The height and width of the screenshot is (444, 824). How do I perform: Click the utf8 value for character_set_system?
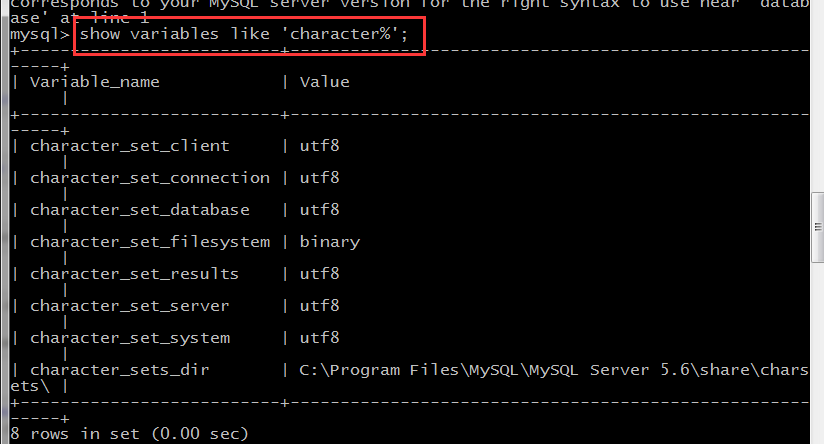(320, 338)
